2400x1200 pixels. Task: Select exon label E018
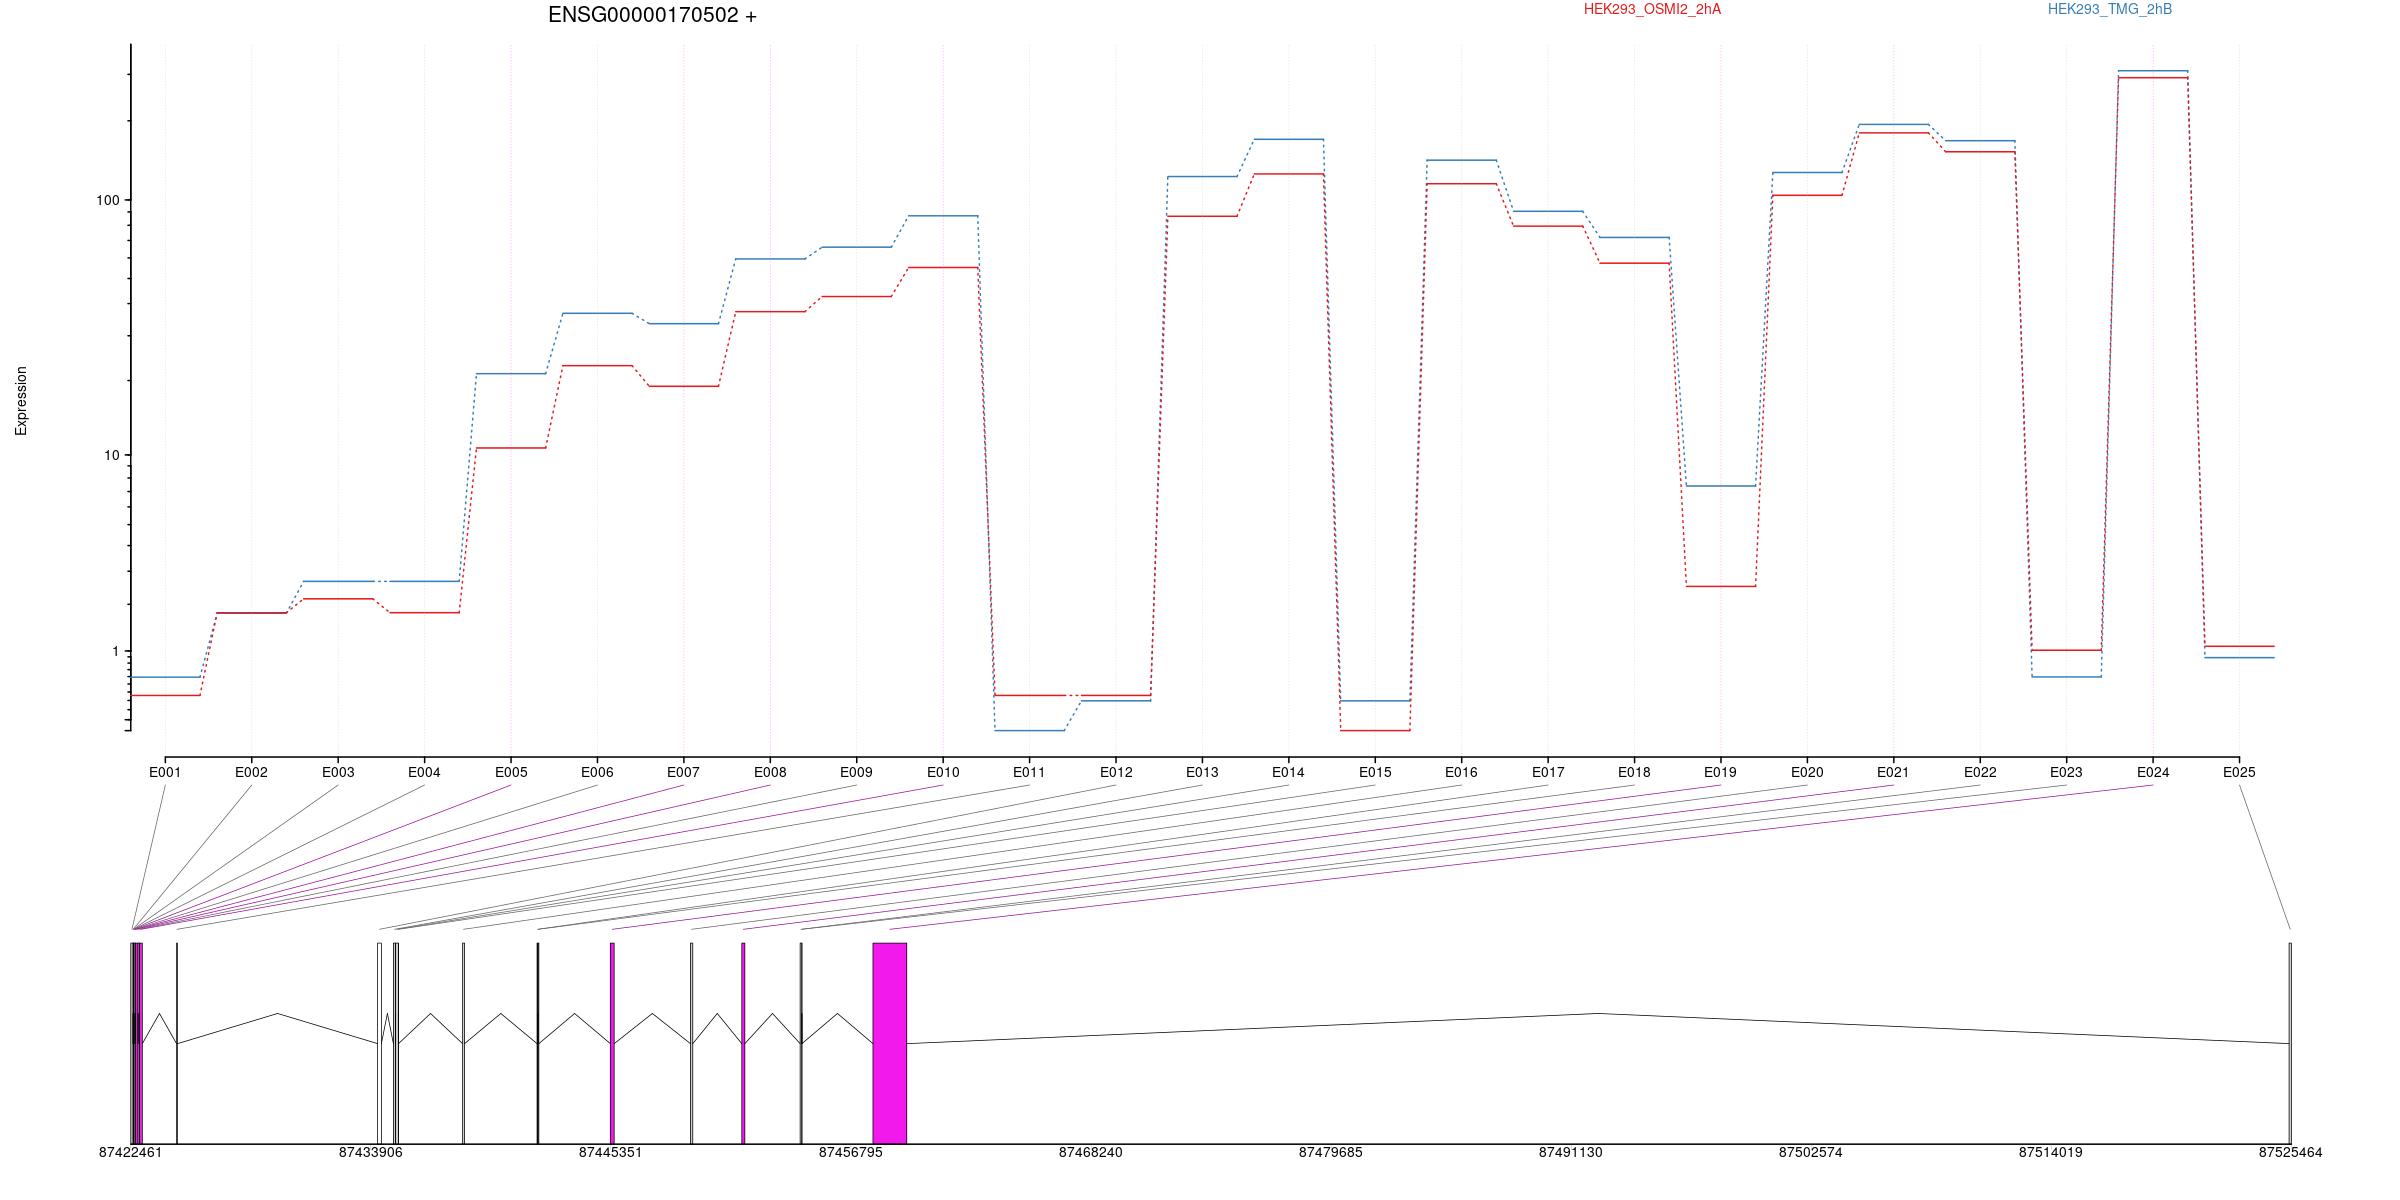1634,772
